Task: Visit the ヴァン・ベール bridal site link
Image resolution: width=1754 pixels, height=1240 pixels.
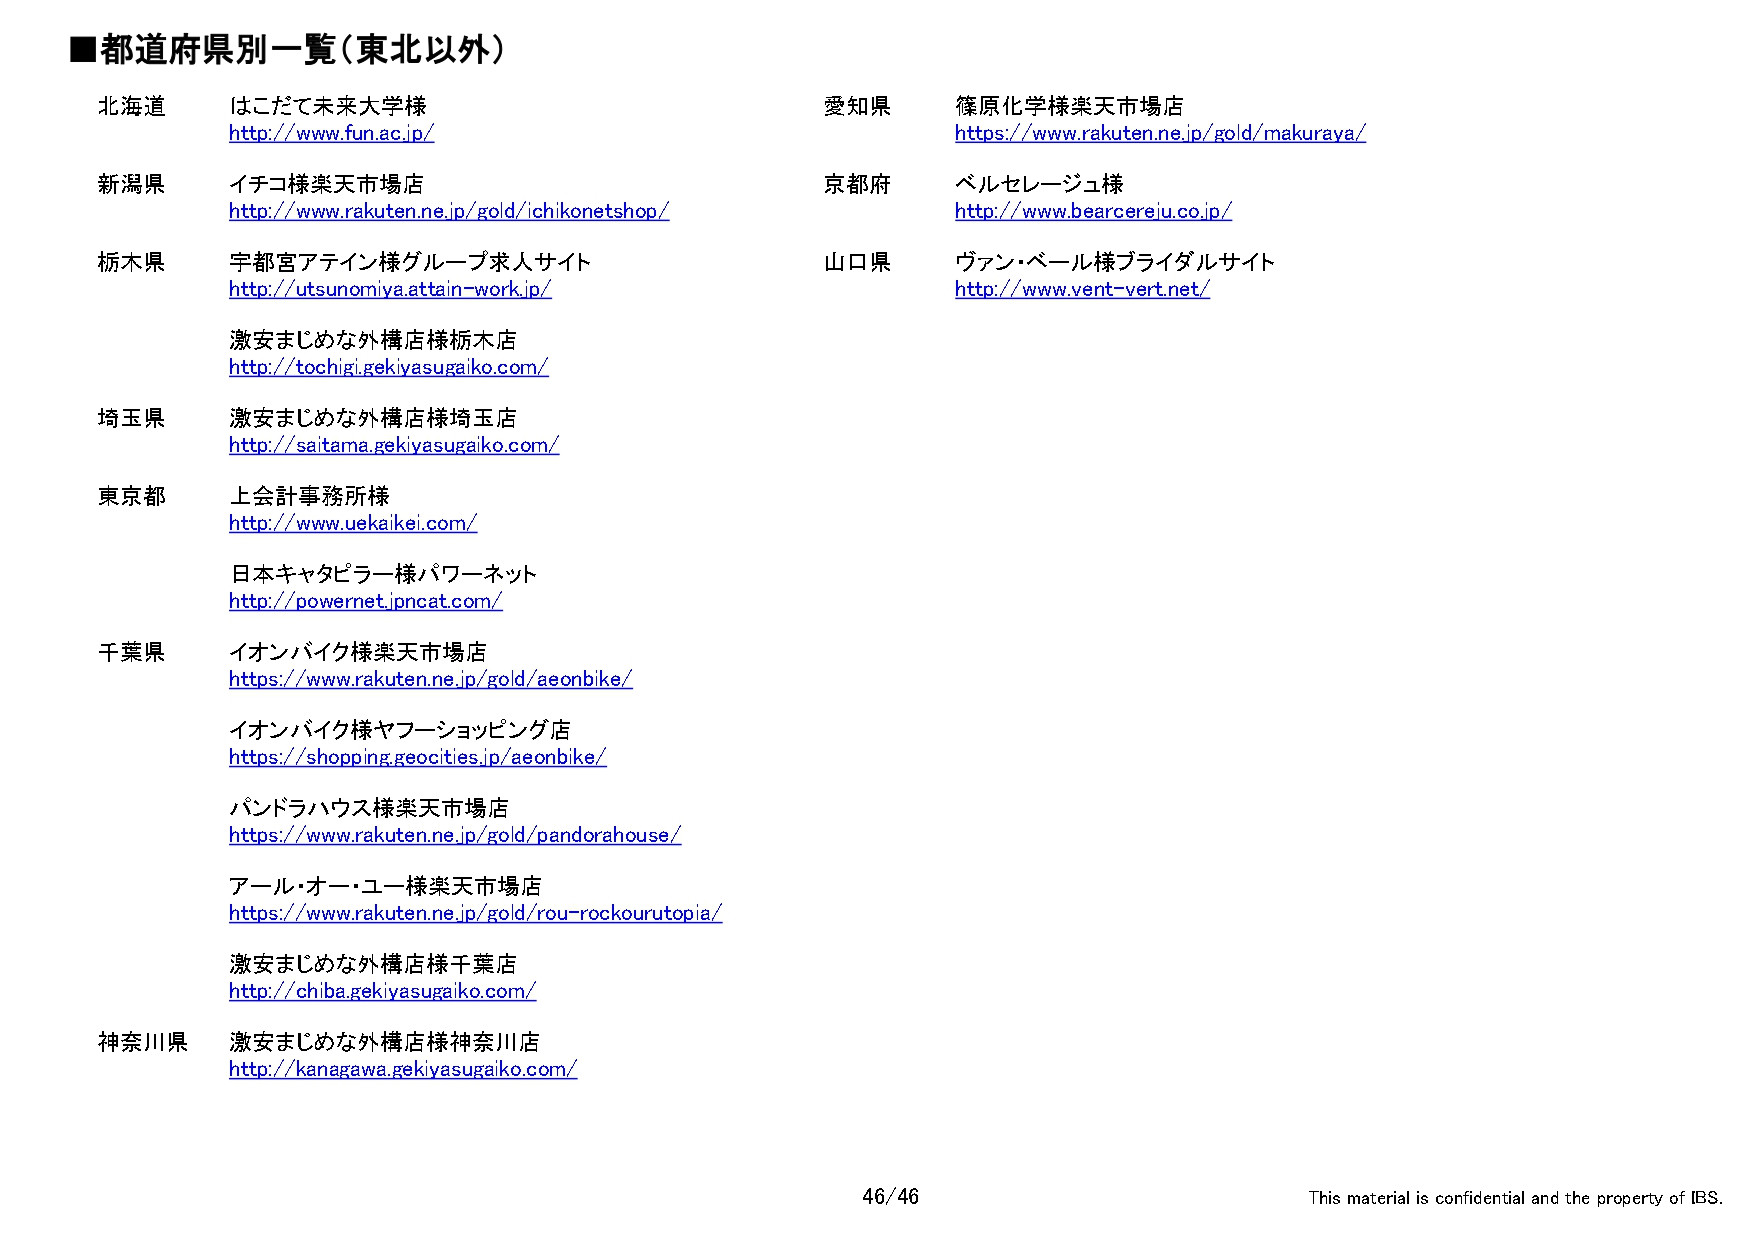Action: (1081, 290)
